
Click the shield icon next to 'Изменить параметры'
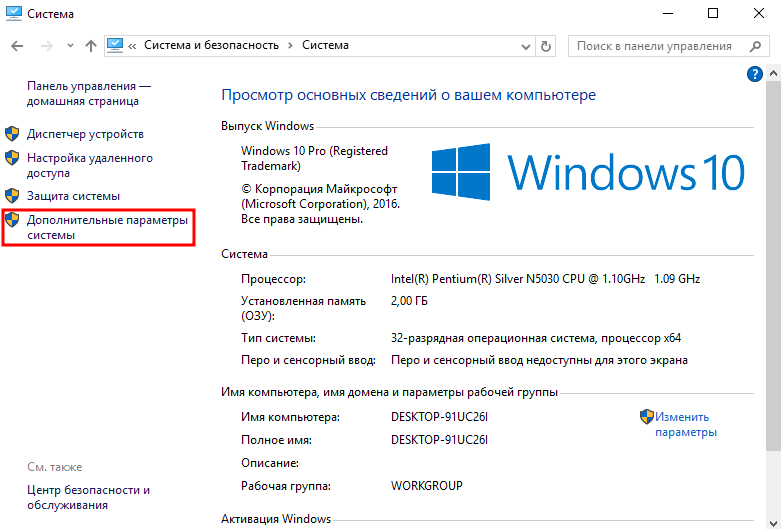647,416
